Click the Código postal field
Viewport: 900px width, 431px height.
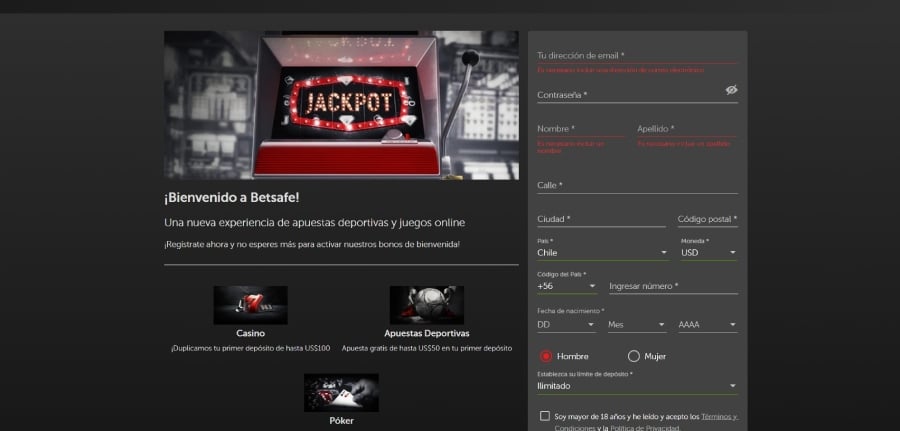click(x=707, y=219)
